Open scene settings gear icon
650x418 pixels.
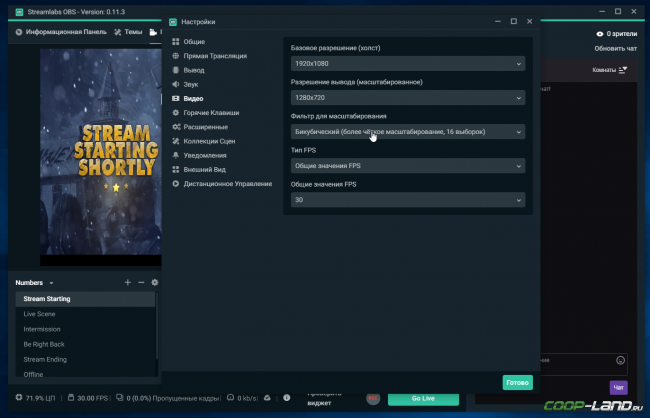(155, 282)
